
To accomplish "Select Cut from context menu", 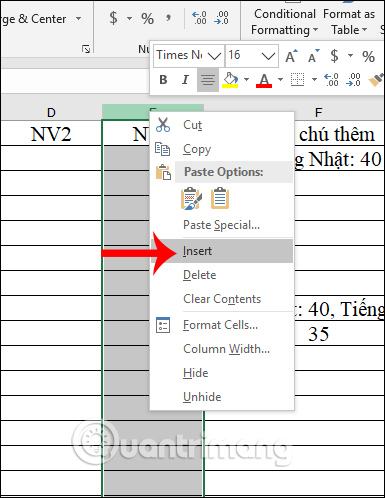I will point(221,125).
